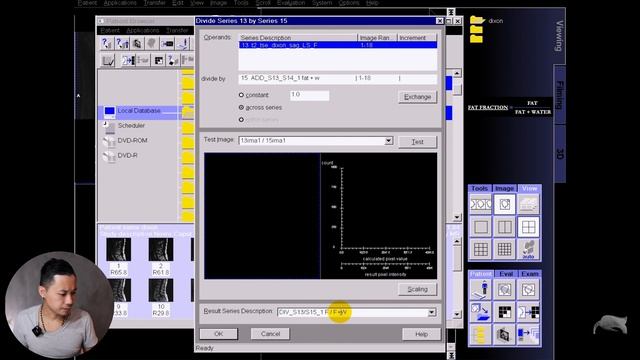This screenshot has height=360, width=640.
Task: Click the image transfer arrow icon in Patient Browser toolbar
Action: [x=128, y=60]
